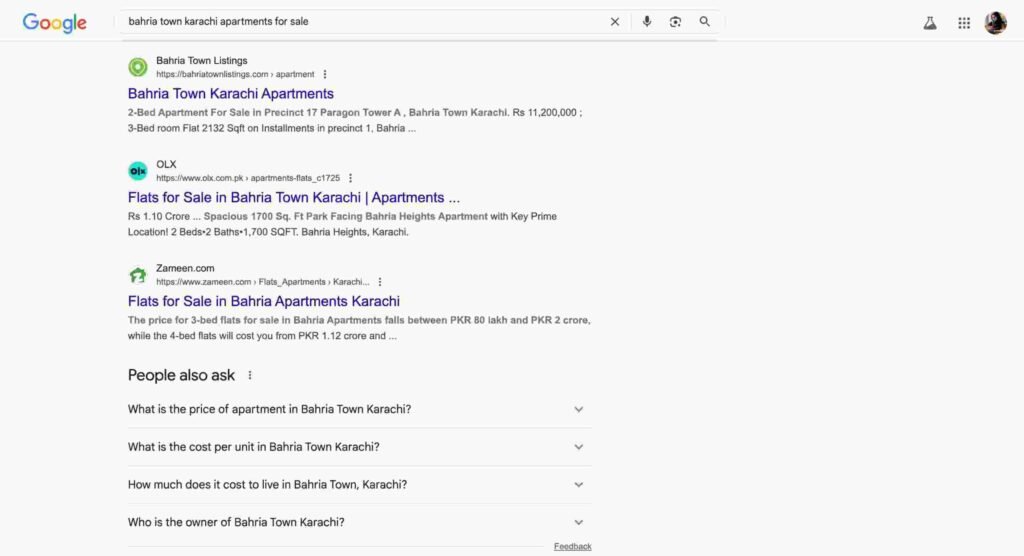
Task: Open more options for OLX result
Action: click(x=350, y=178)
